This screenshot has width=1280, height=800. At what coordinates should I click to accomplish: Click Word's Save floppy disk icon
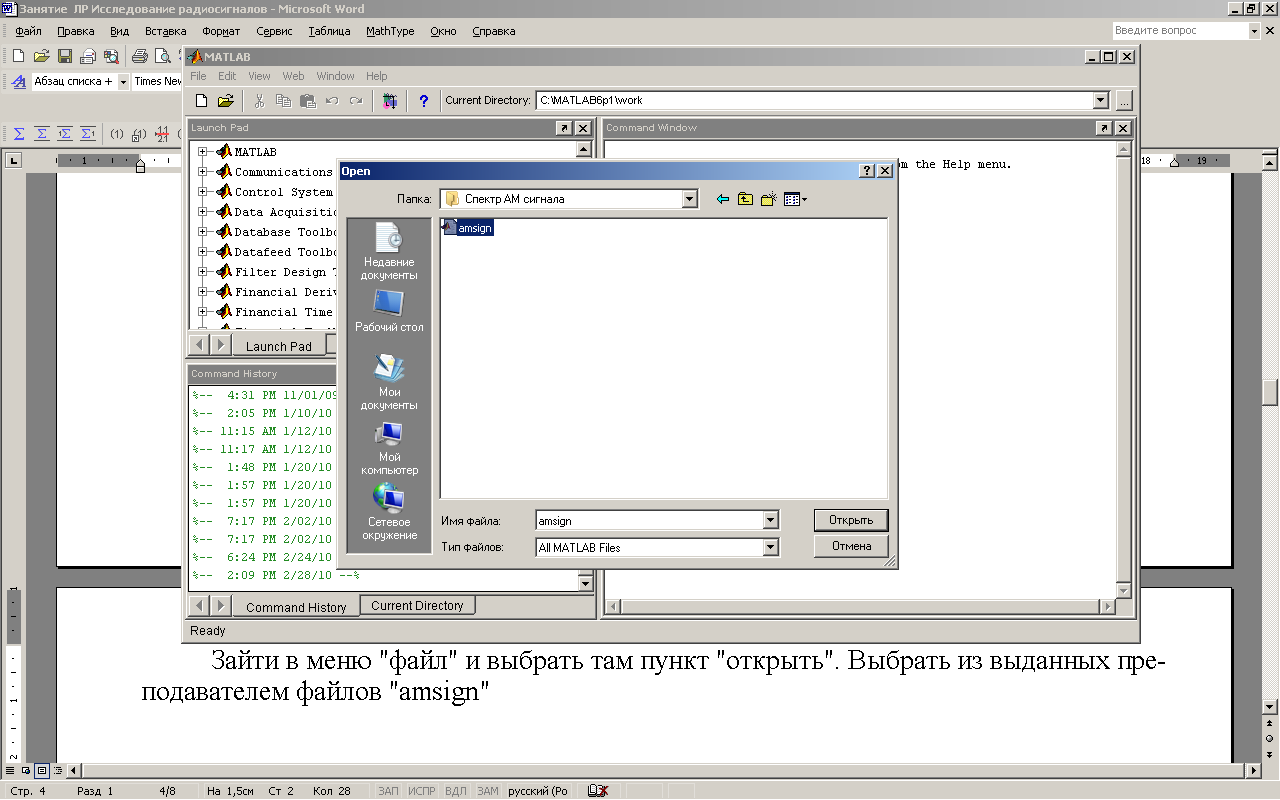64,56
